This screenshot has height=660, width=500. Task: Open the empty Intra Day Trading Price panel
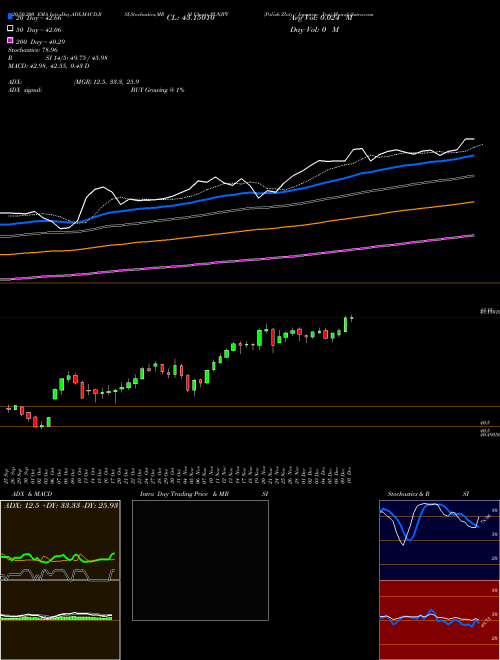[x=200, y=560]
